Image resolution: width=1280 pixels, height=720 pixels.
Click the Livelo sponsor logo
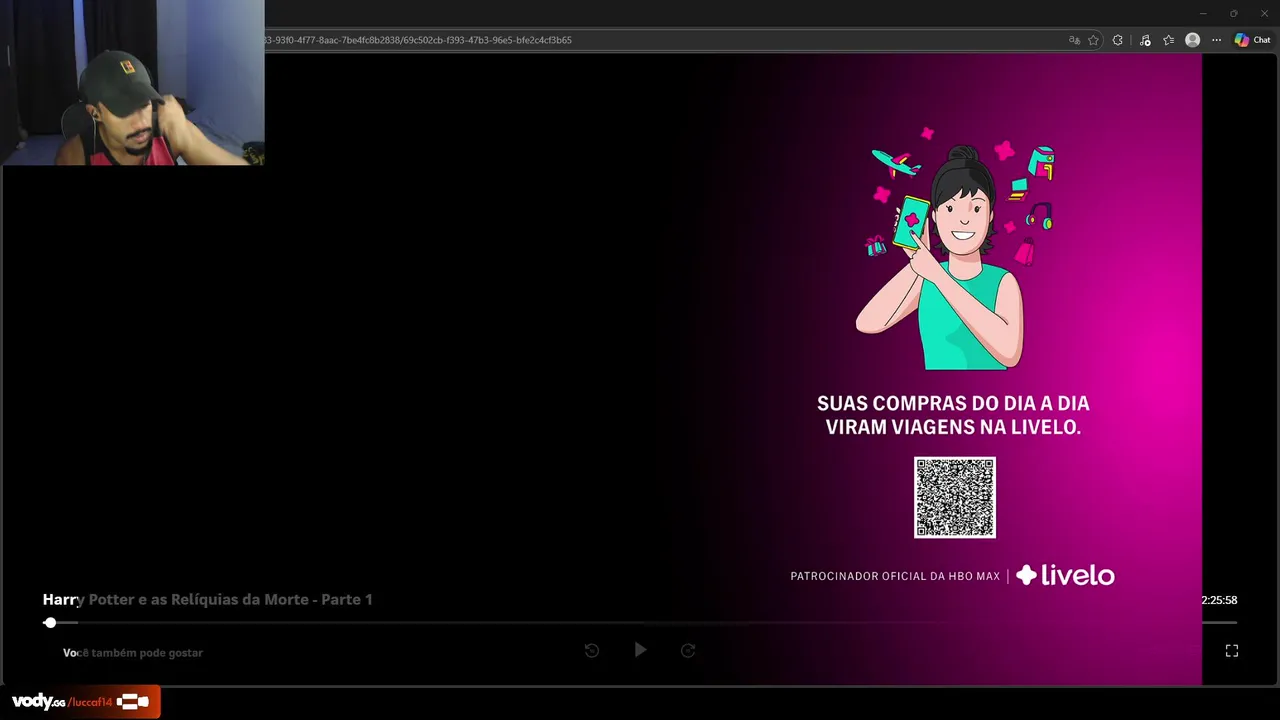tap(1065, 575)
